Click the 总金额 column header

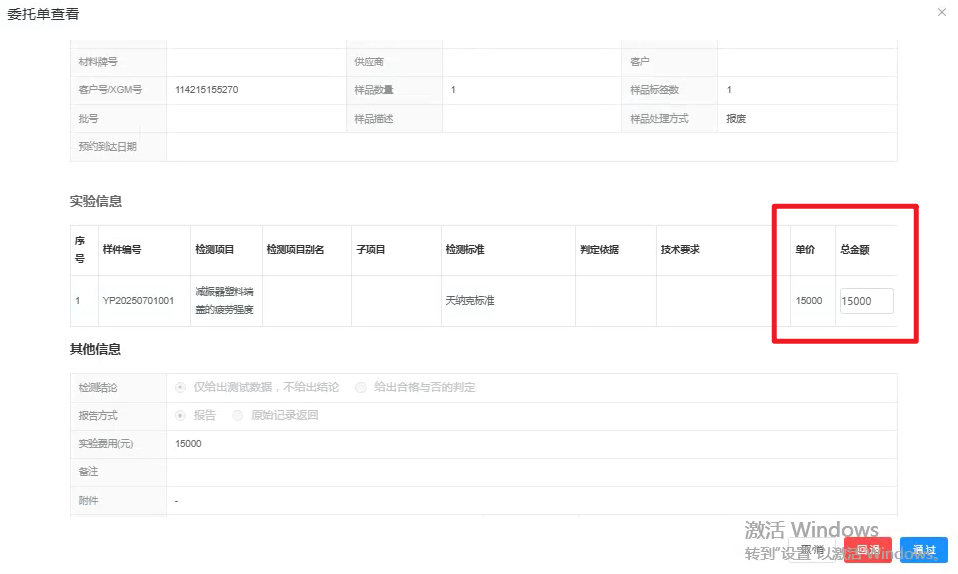pyautogui.click(x=855, y=249)
